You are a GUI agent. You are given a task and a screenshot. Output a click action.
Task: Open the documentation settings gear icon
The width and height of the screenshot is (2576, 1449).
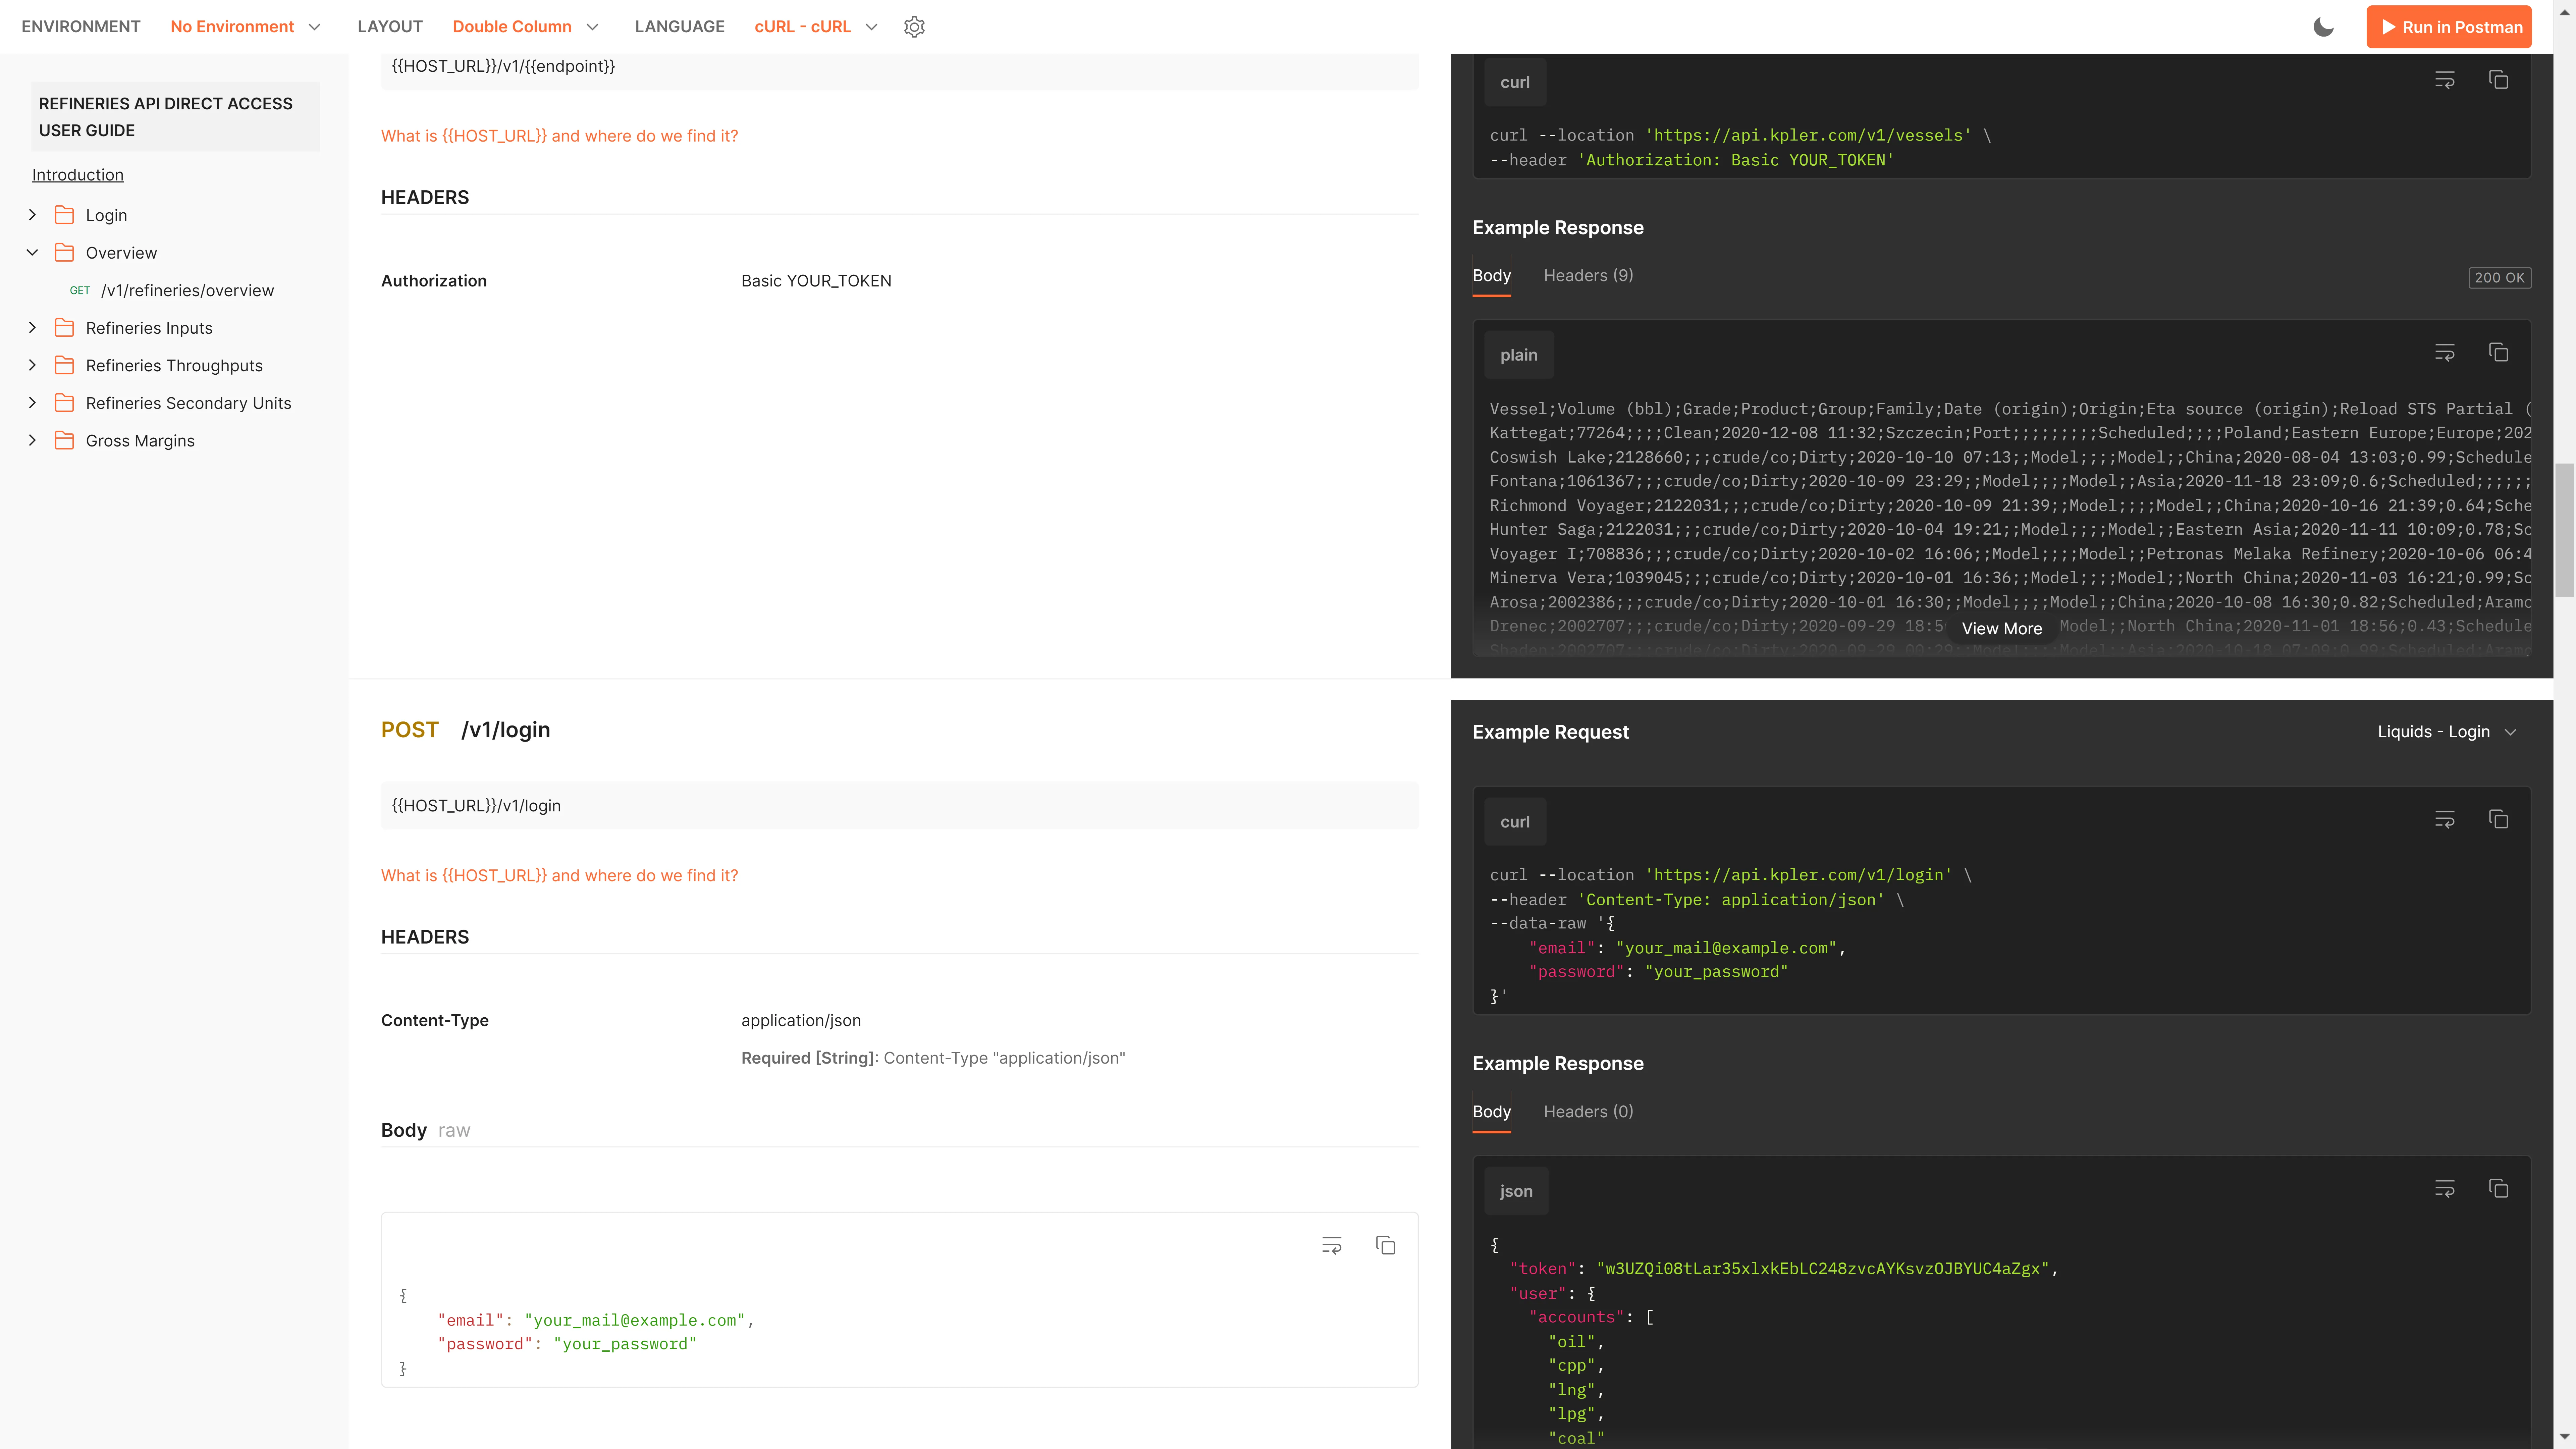click(914, 27)
